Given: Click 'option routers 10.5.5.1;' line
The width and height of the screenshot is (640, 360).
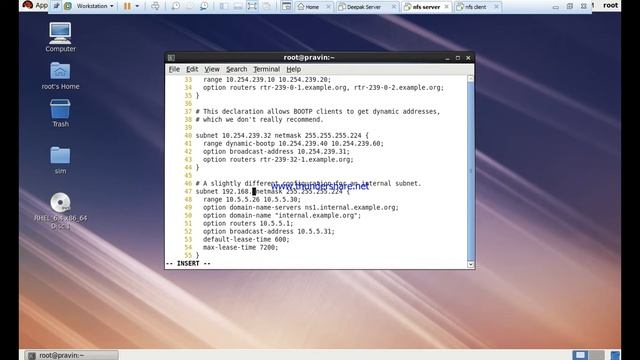Looking at the screenshot, I should point(248,224).
